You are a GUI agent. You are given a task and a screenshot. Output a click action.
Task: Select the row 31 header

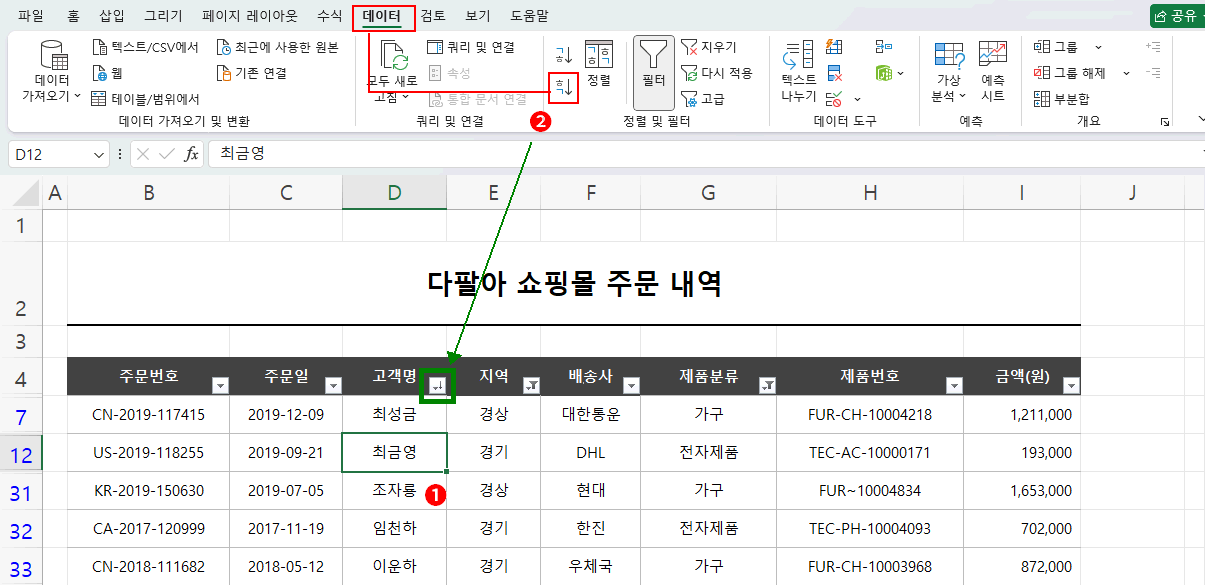pos(21,492)
